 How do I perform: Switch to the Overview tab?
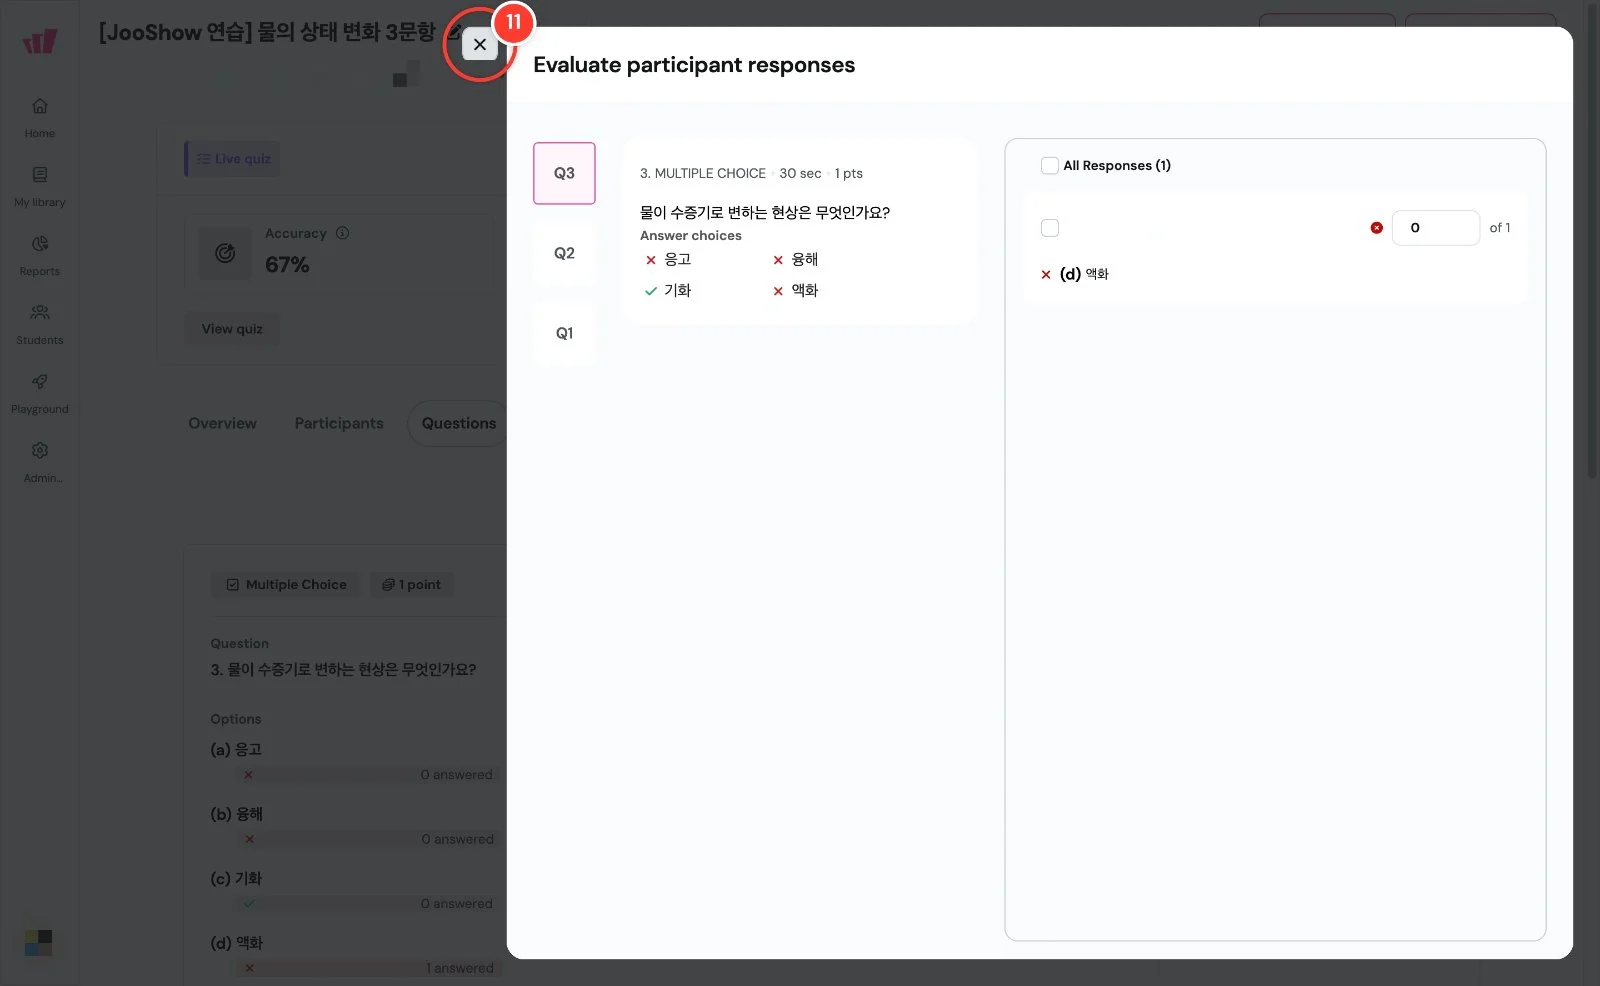(222, 423)
